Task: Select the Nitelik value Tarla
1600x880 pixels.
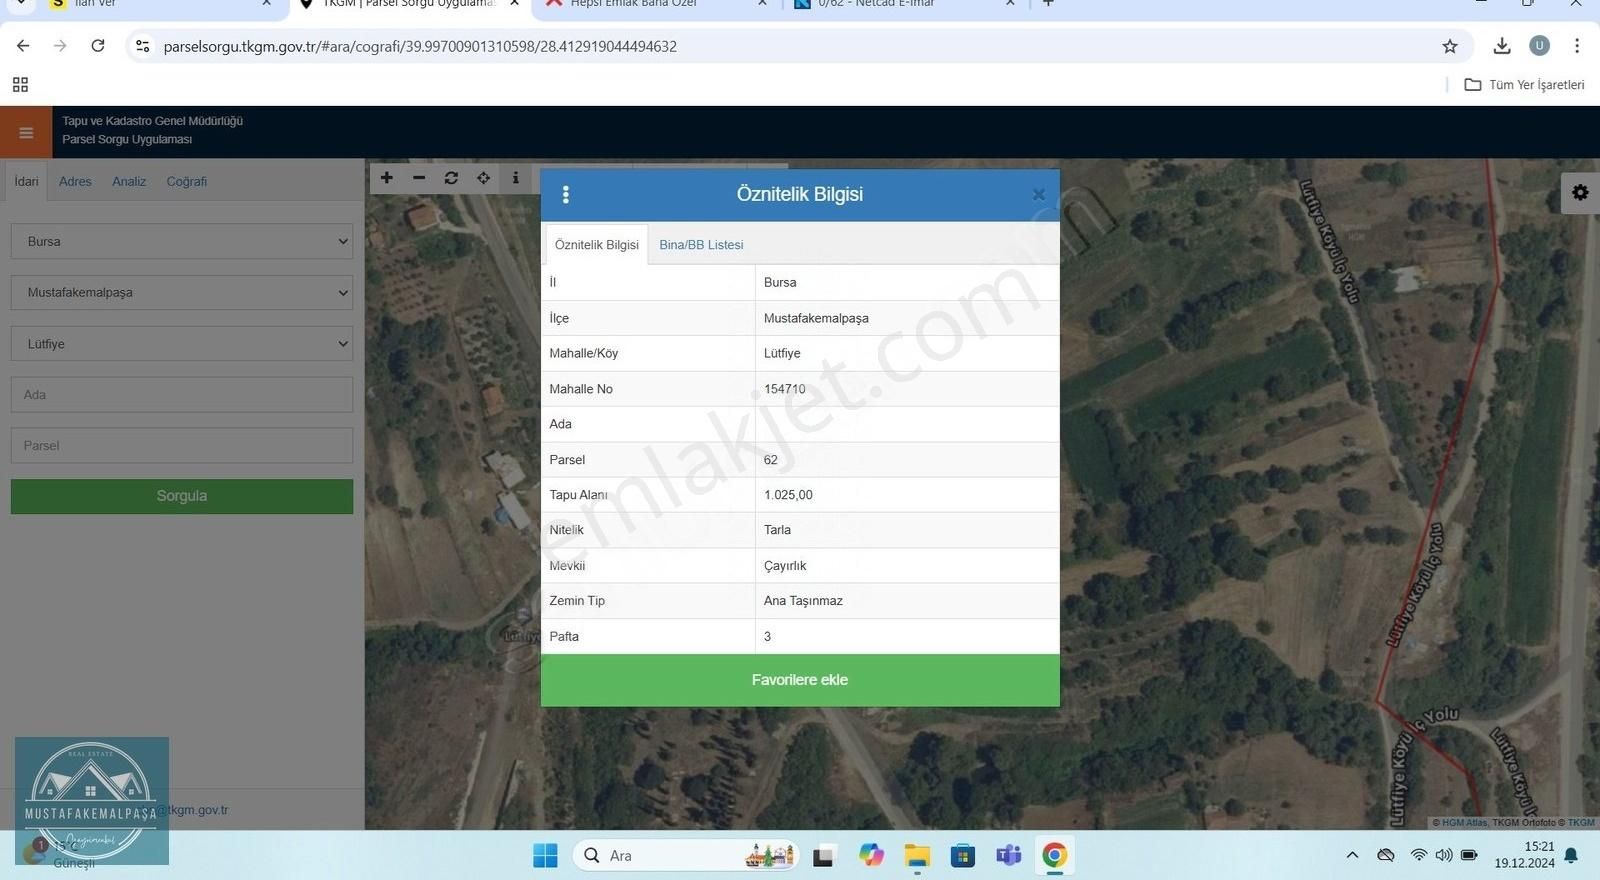Action: click(x=777, y=530)
